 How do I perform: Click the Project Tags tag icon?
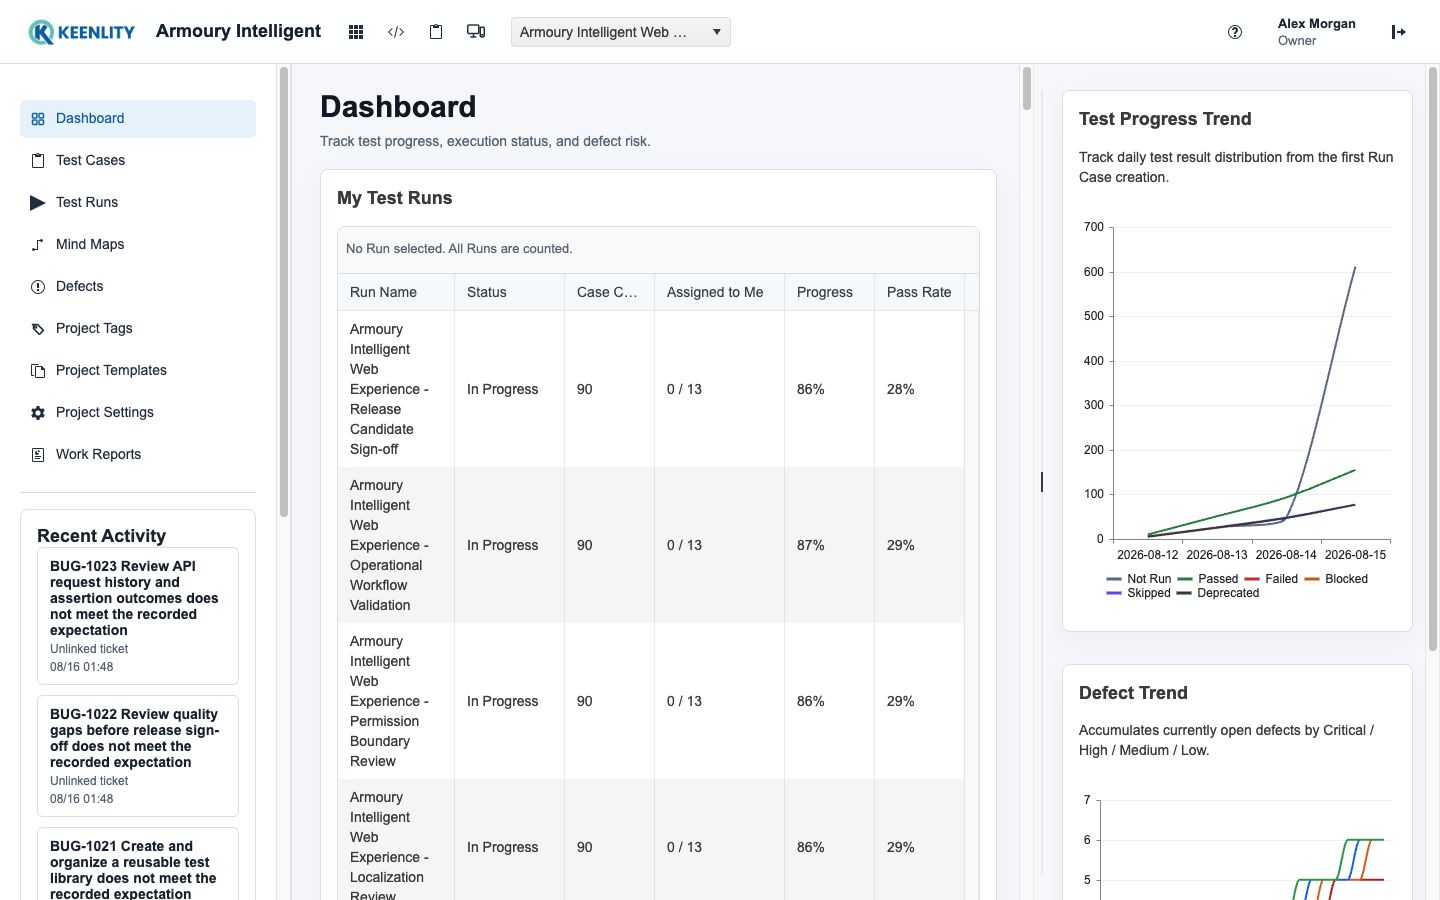[x=38, y=329]
